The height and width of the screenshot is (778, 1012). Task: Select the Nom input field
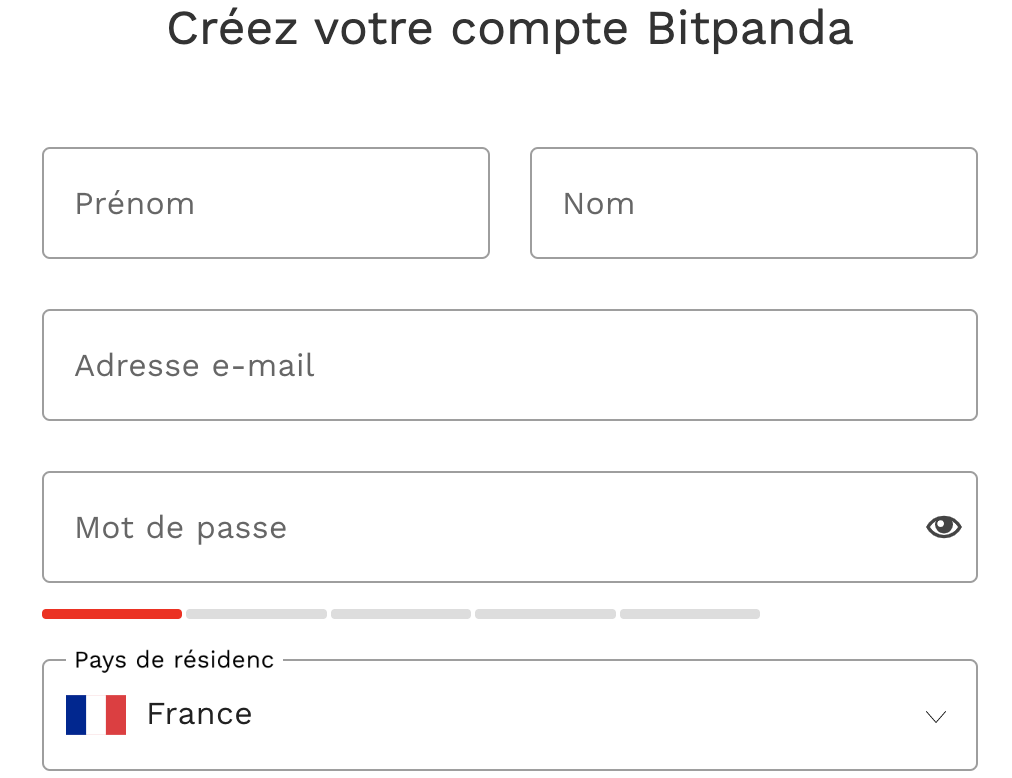coord(753,203)
